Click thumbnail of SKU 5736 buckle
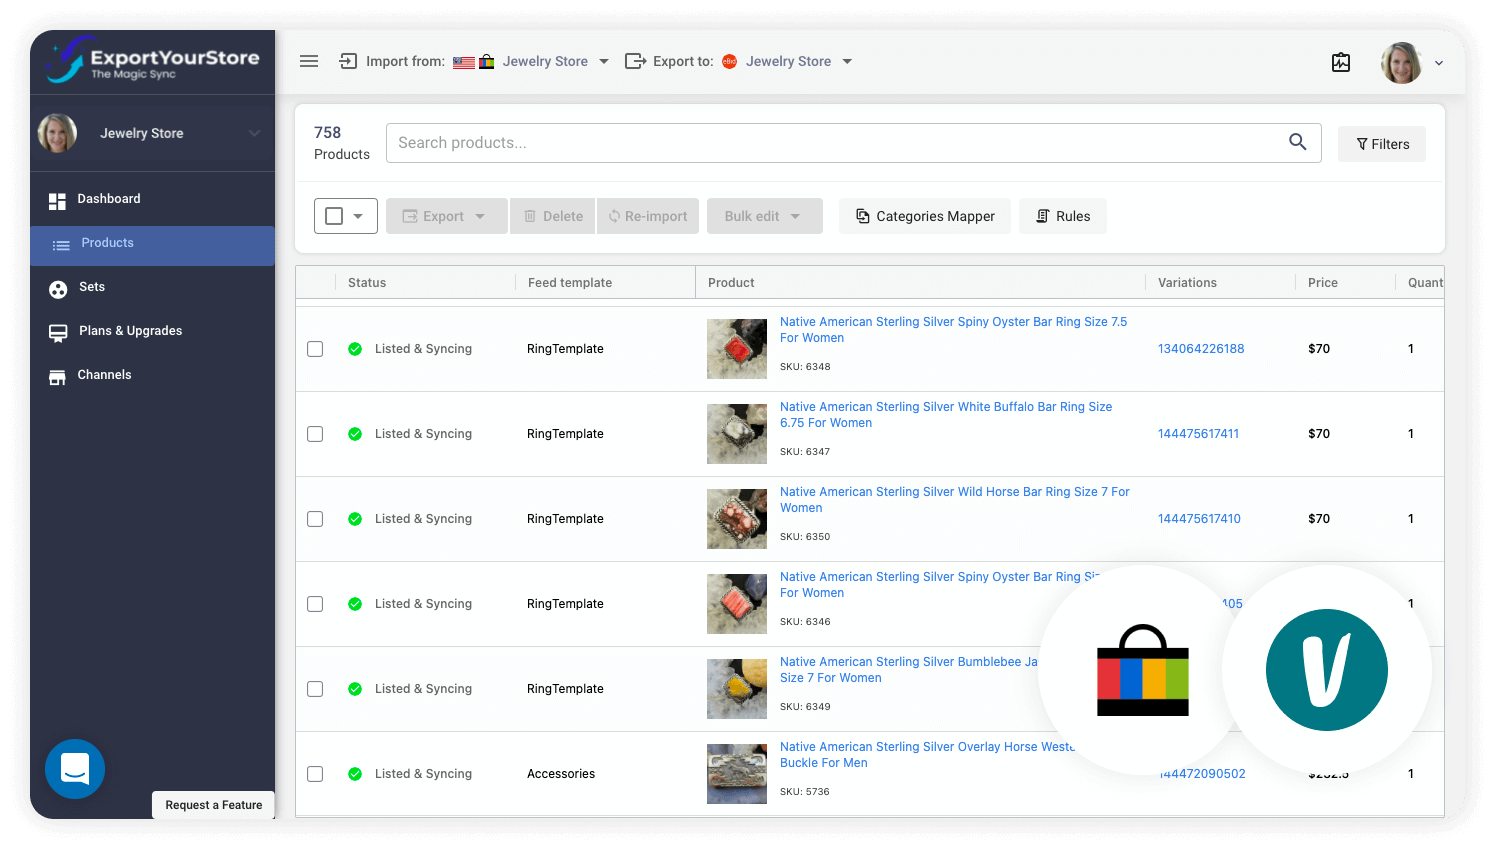Image resolution: width=1495 pixels, height=849 pixels. coord(737,774)
